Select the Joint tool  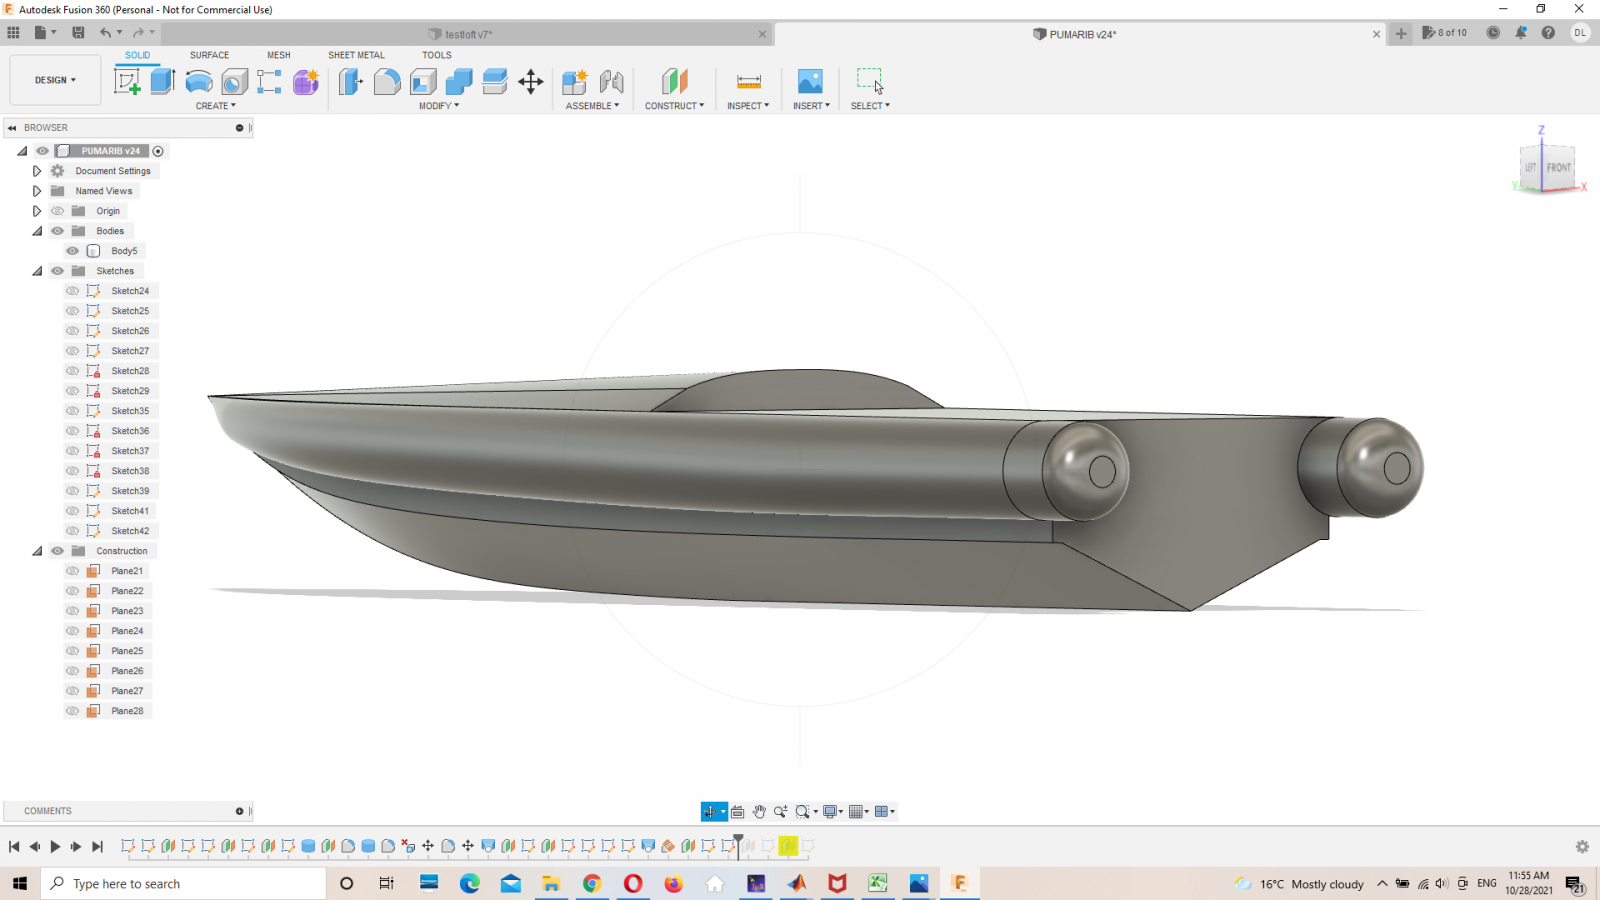611,81
